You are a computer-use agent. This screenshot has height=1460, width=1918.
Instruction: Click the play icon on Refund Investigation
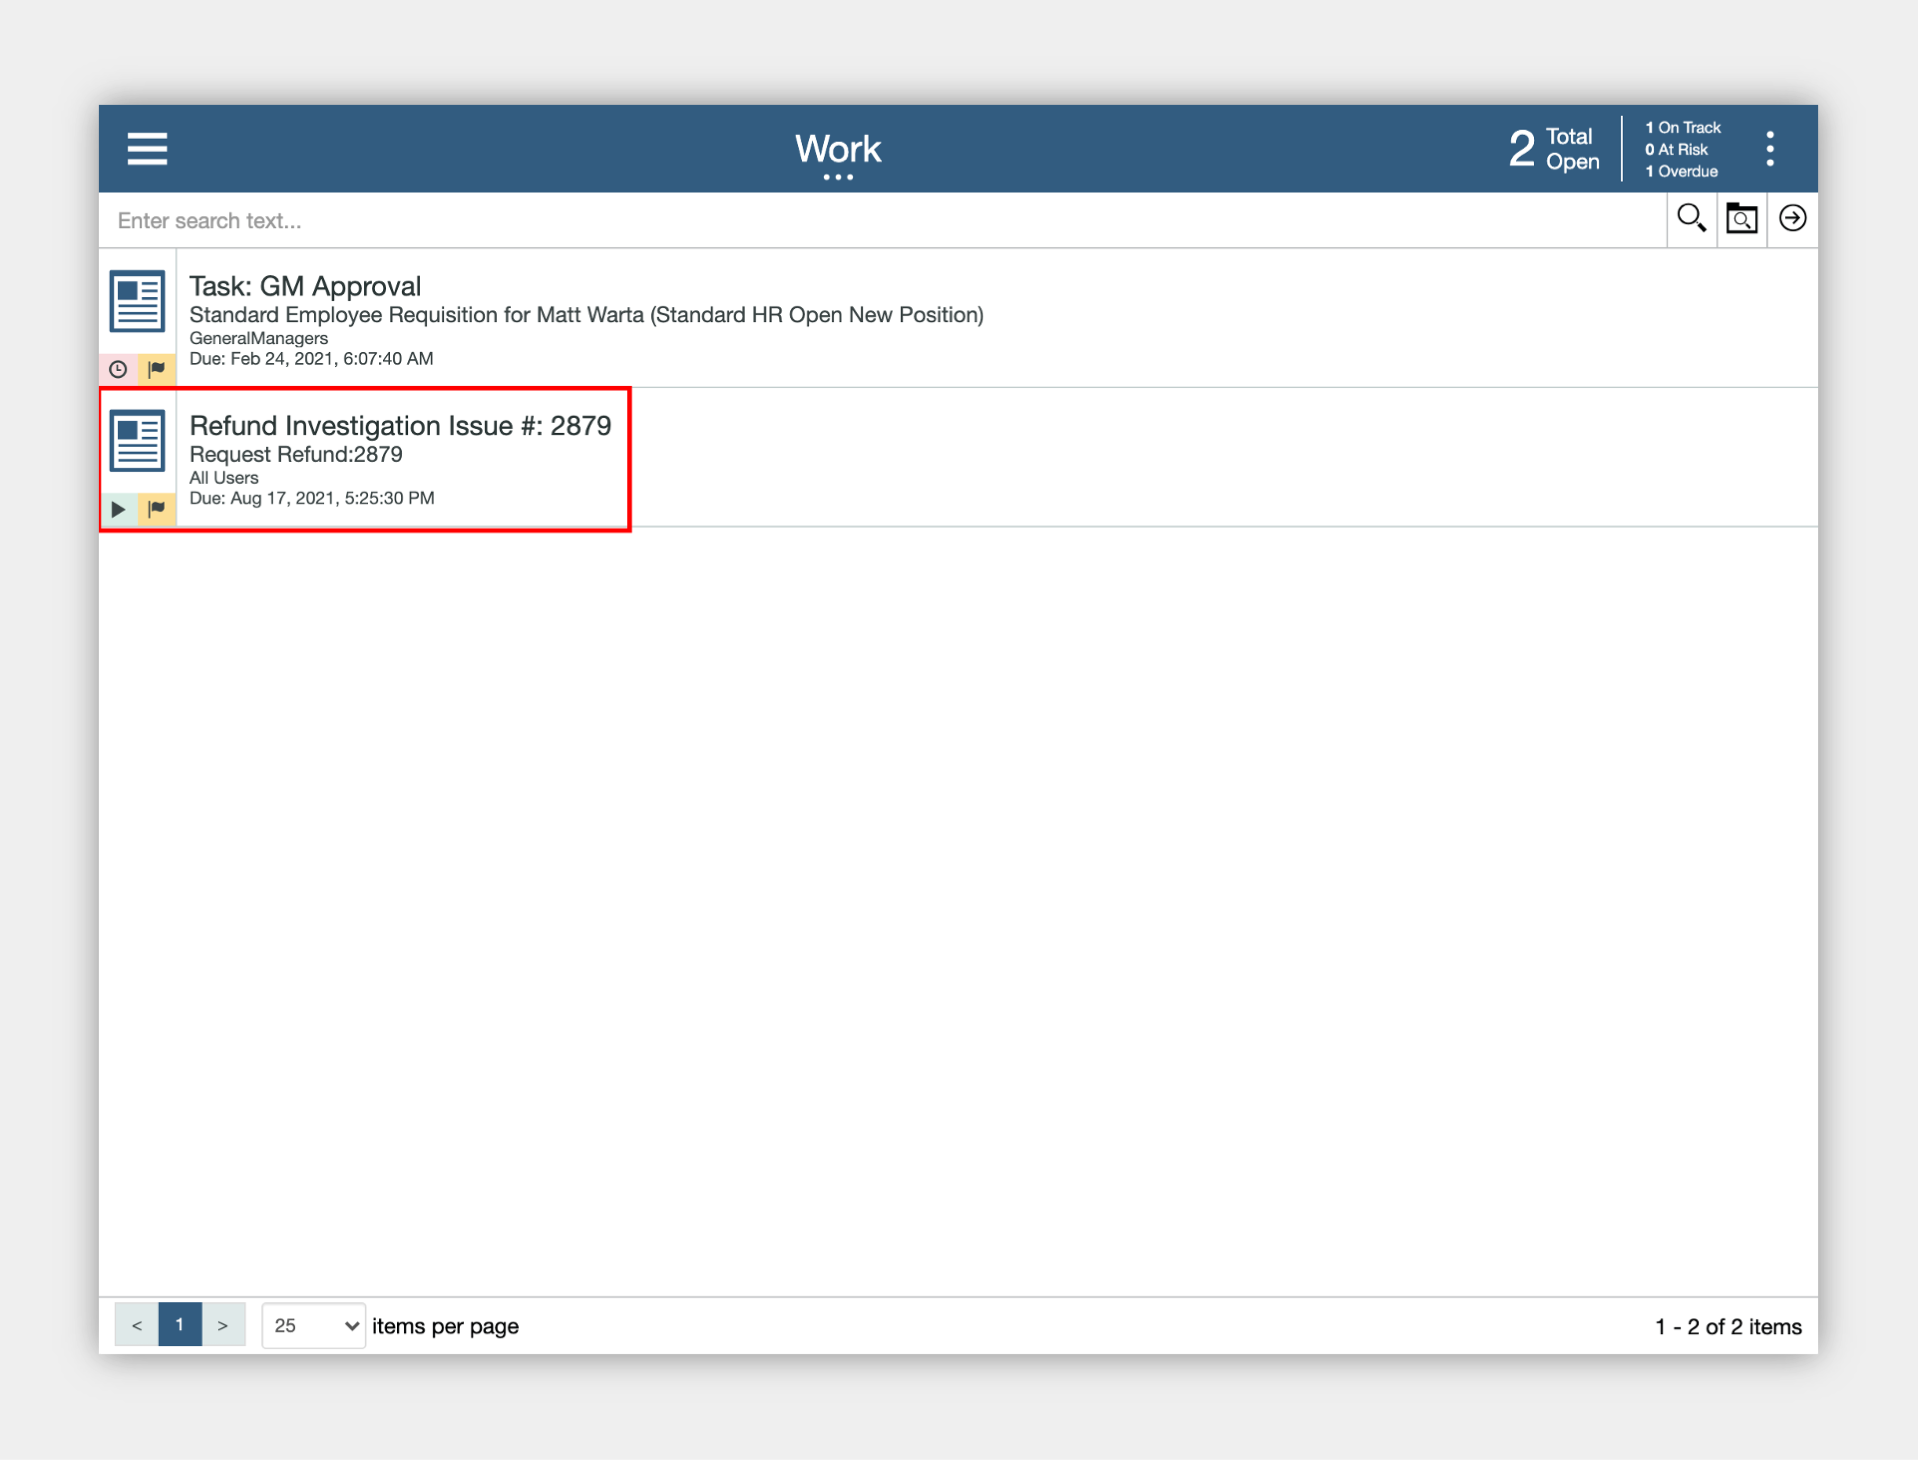[x=118, y=509]
